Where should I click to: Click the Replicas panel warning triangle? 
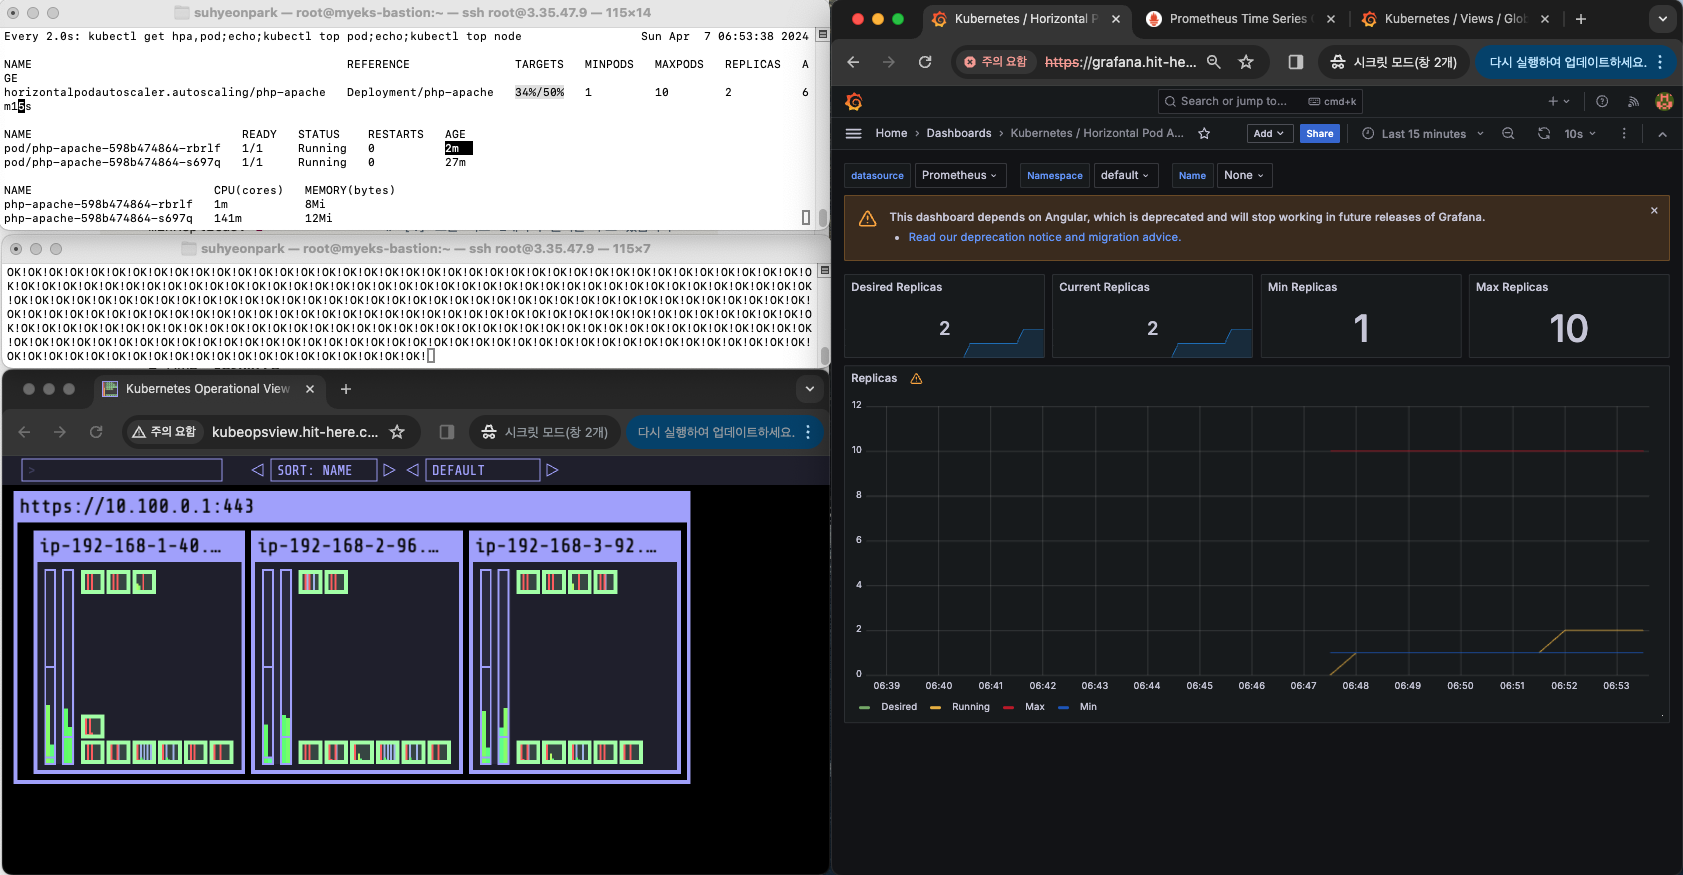click(x=916, y=378)
